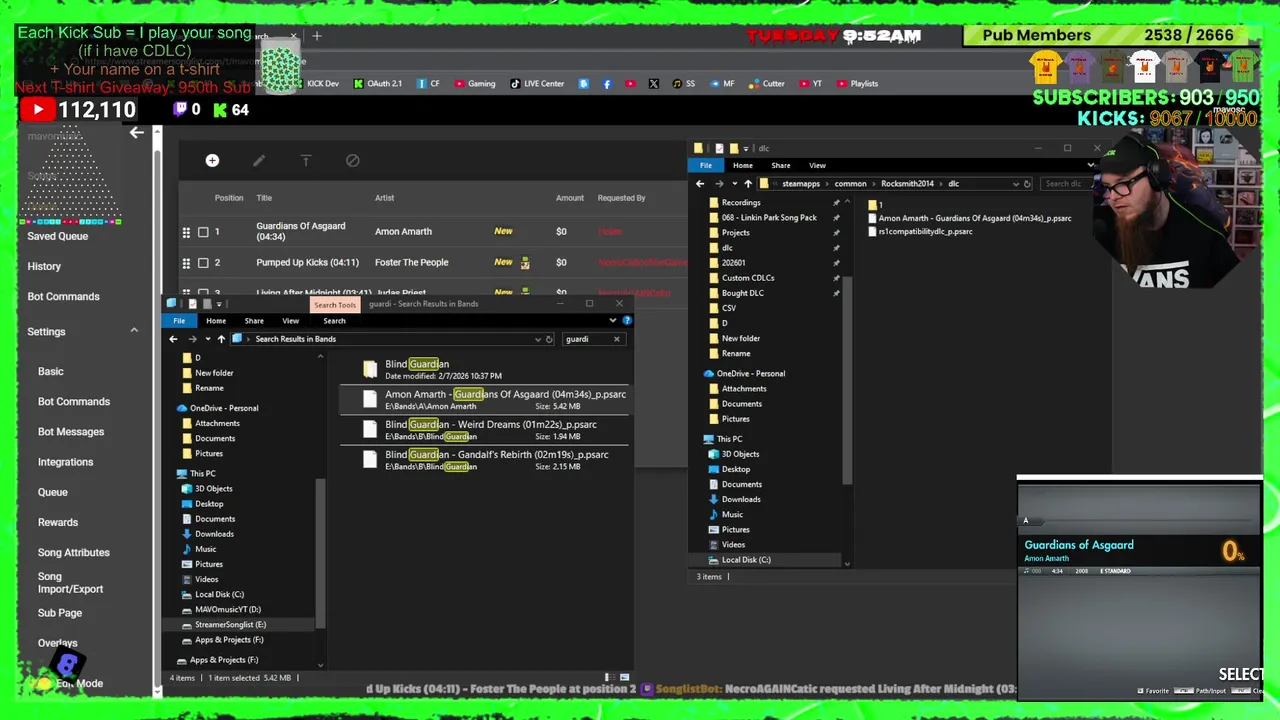Click the add song plus icon
The width and height of the screenshot is (1280, 720).
212,160
